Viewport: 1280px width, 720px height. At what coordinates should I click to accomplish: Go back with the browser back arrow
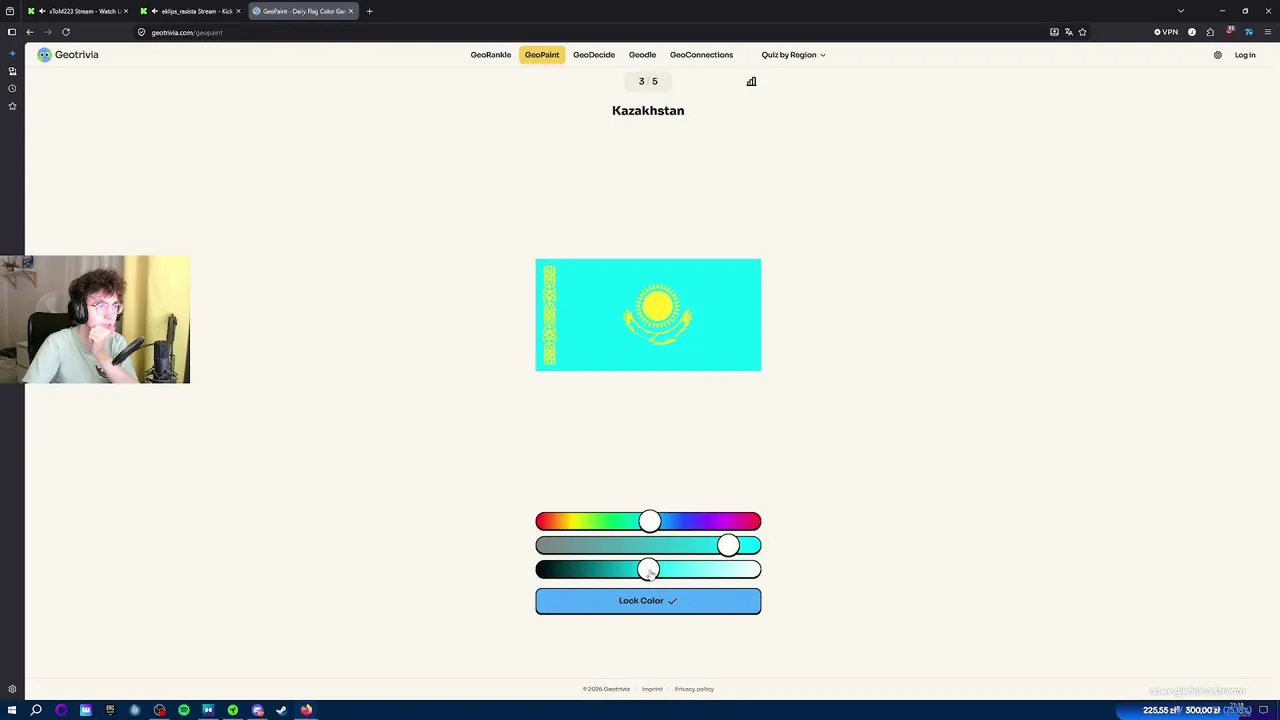point(30,32)
